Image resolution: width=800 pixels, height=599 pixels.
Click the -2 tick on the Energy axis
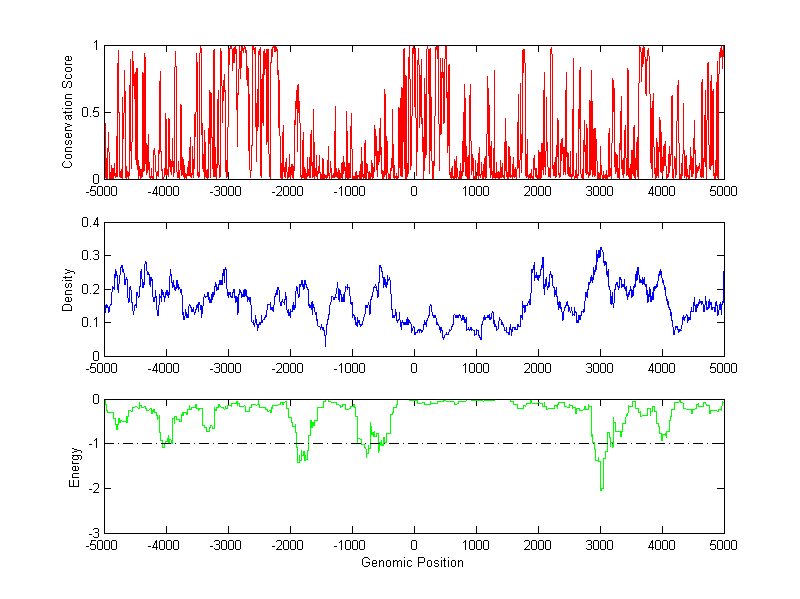click(91, 488)
